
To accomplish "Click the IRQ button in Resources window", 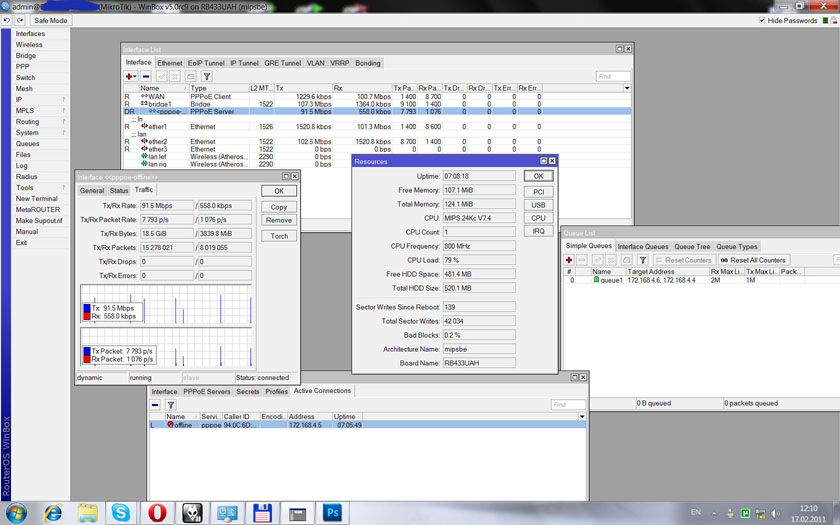I will (x=538, y=231).
